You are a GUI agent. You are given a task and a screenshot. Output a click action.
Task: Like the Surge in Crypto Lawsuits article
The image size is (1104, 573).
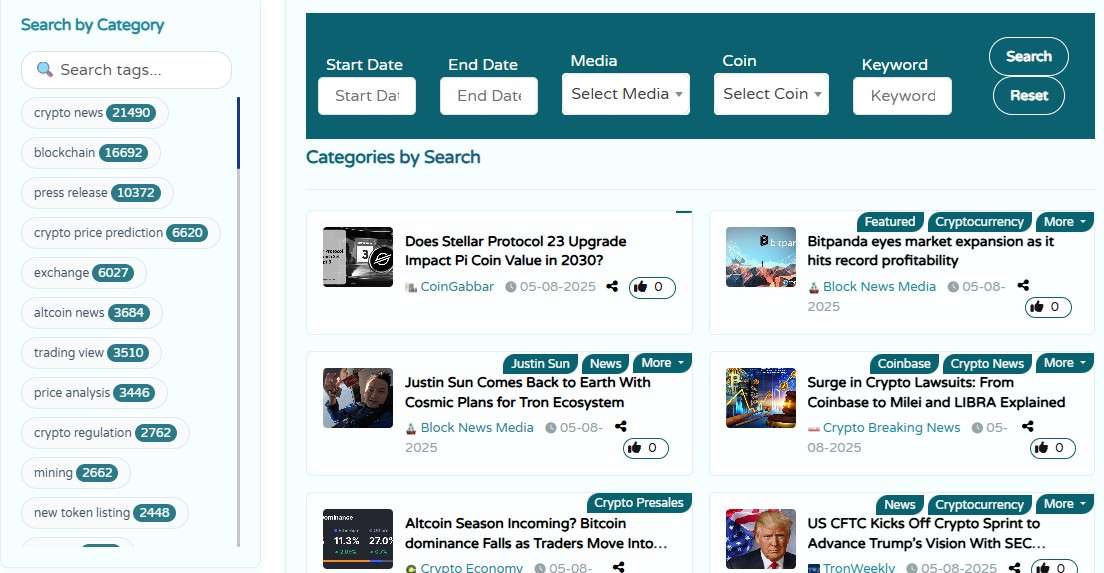coord(1053,448)
